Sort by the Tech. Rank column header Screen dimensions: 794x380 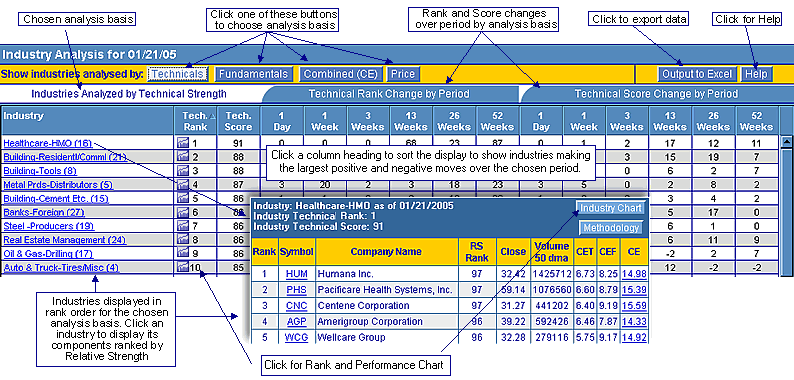[195, 121]
